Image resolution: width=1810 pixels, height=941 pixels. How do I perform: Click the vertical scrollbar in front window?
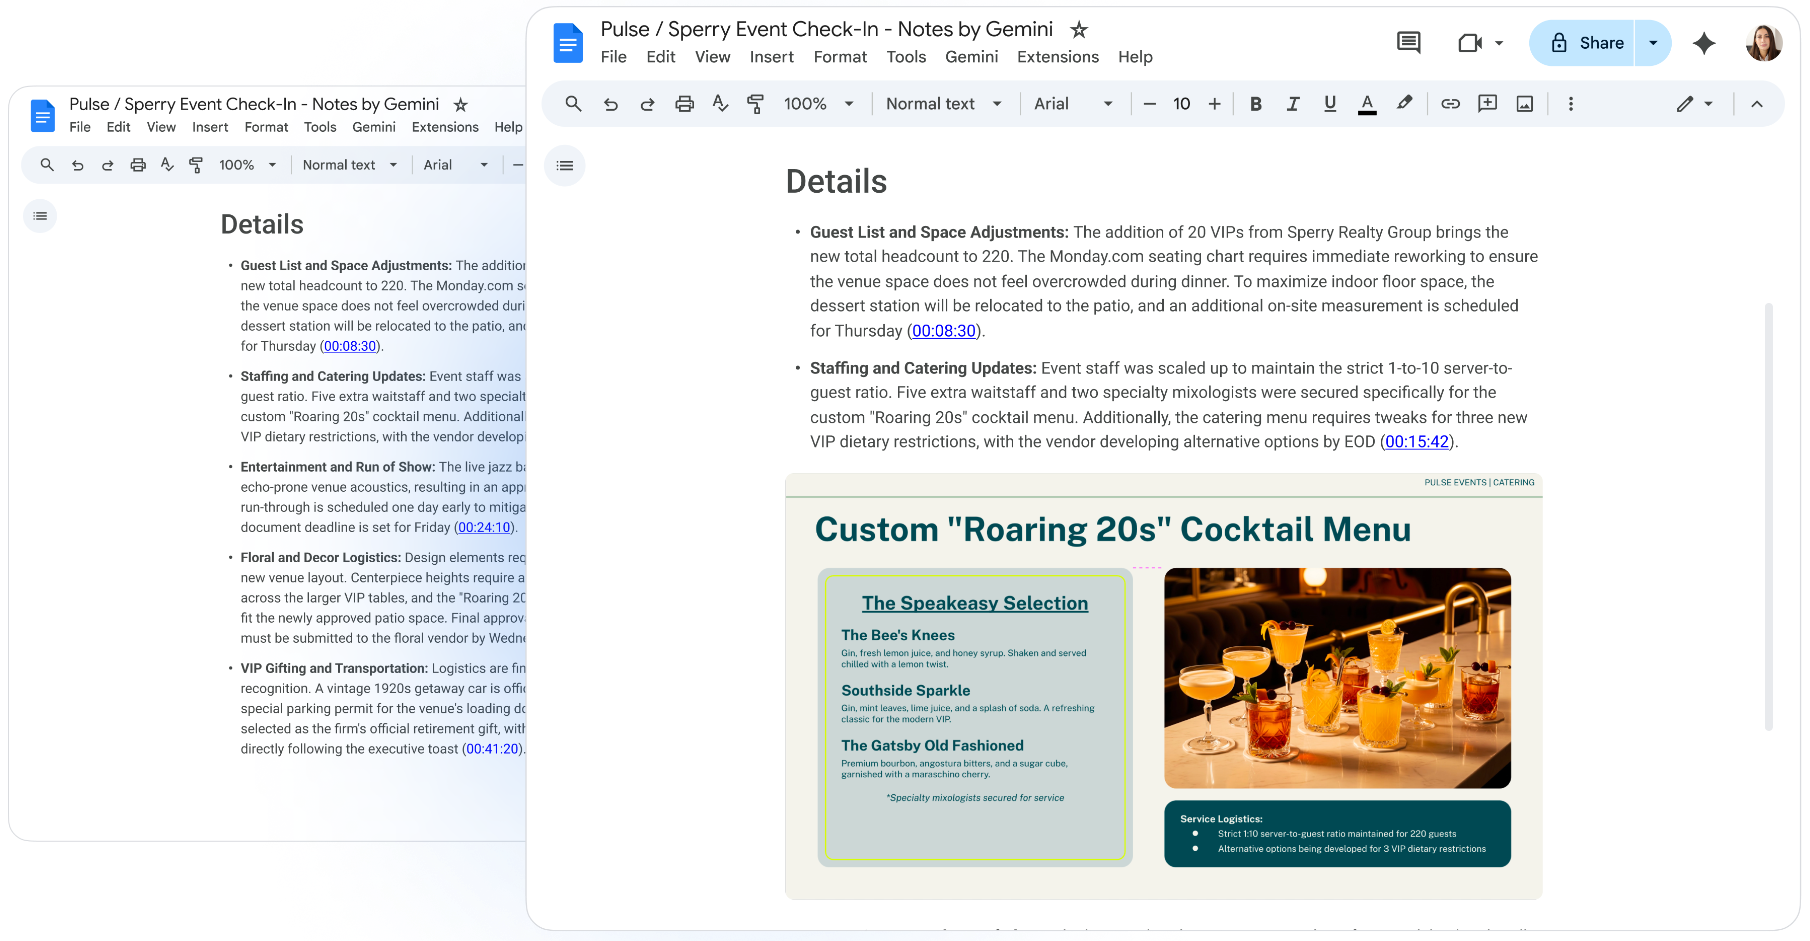pos(1769,516)
